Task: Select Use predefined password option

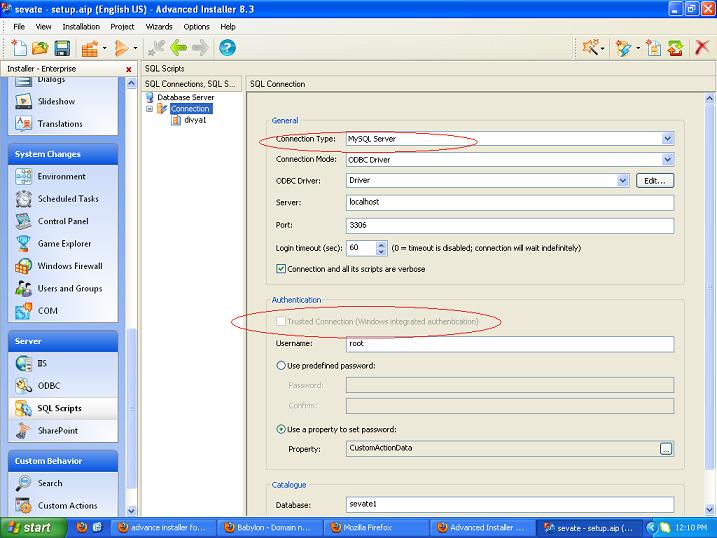Action: (x=281, y=366)
